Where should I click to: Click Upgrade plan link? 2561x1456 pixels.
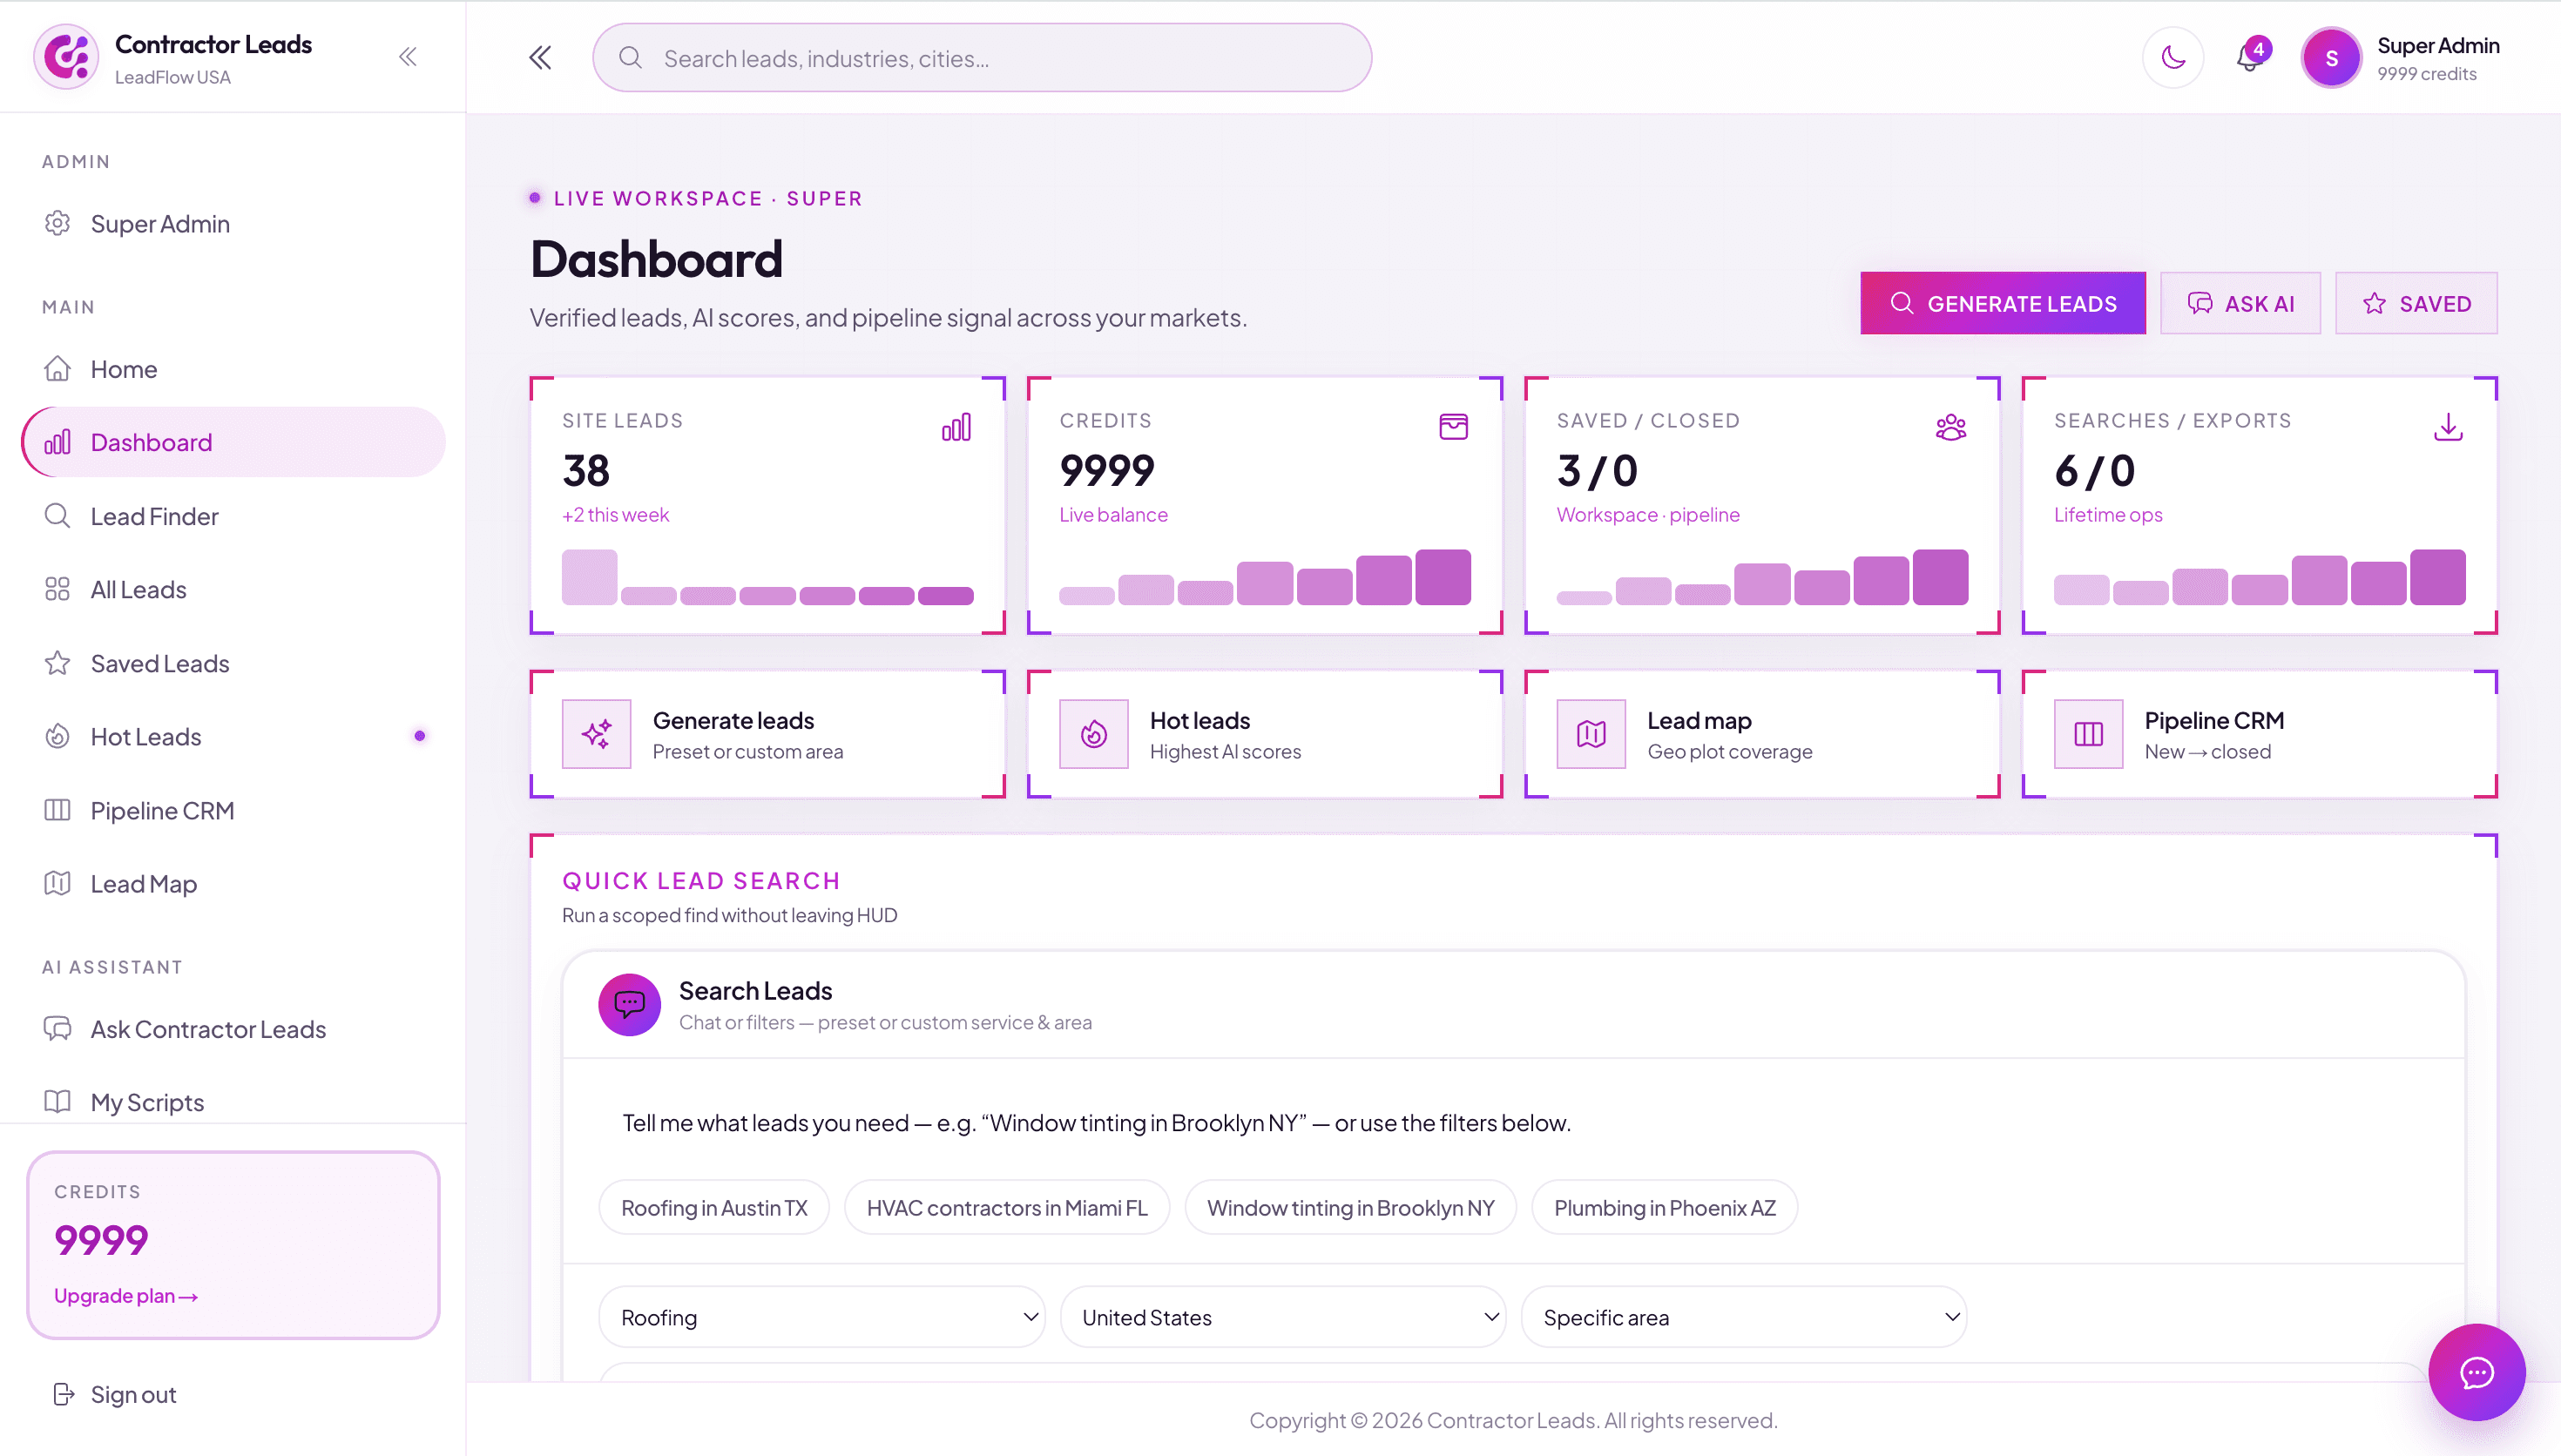[126, 1296]
